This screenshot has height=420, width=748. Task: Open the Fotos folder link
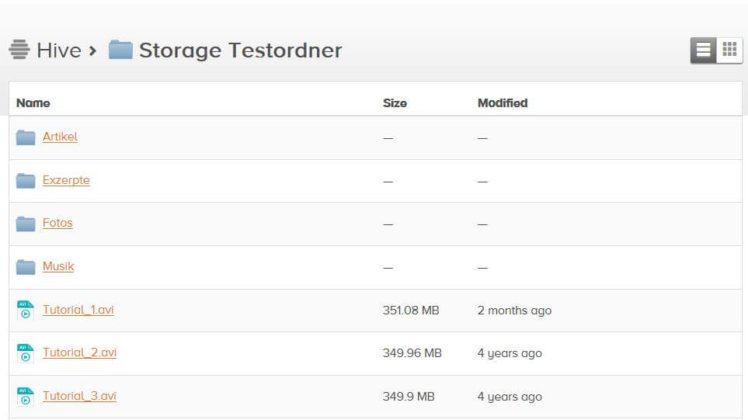[x=58, y=223]
